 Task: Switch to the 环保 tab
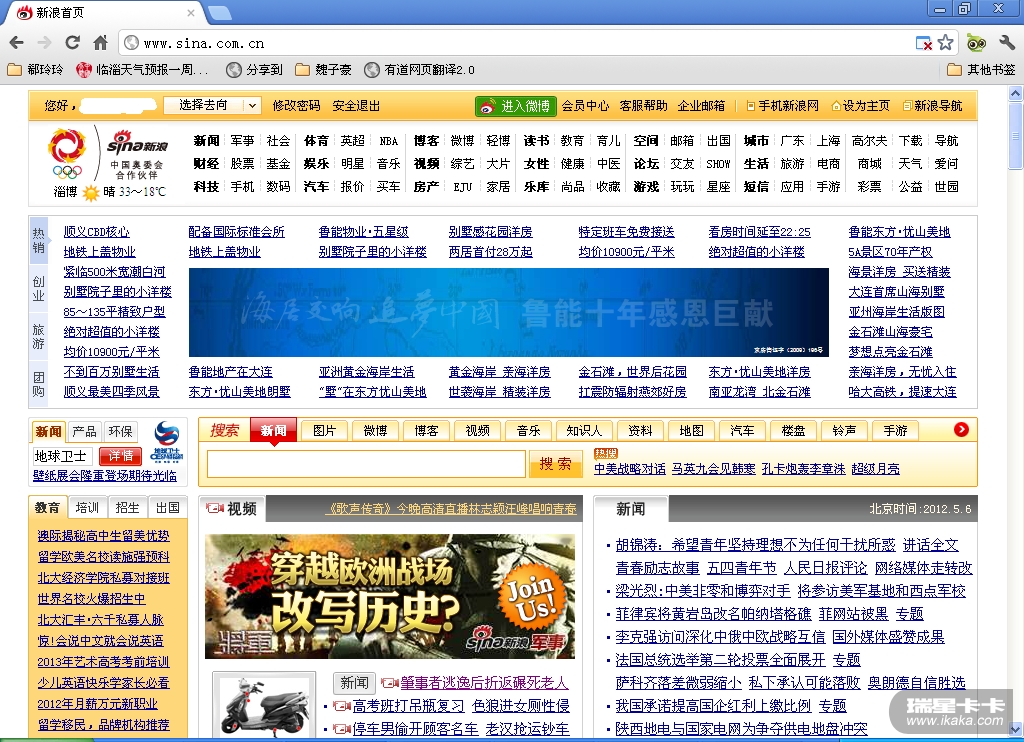click(x=121, y=432)
